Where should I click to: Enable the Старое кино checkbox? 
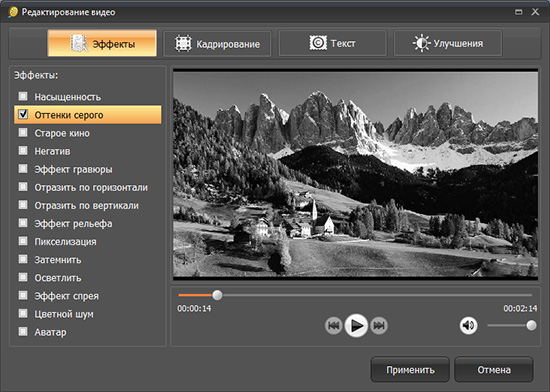[23, 133]
